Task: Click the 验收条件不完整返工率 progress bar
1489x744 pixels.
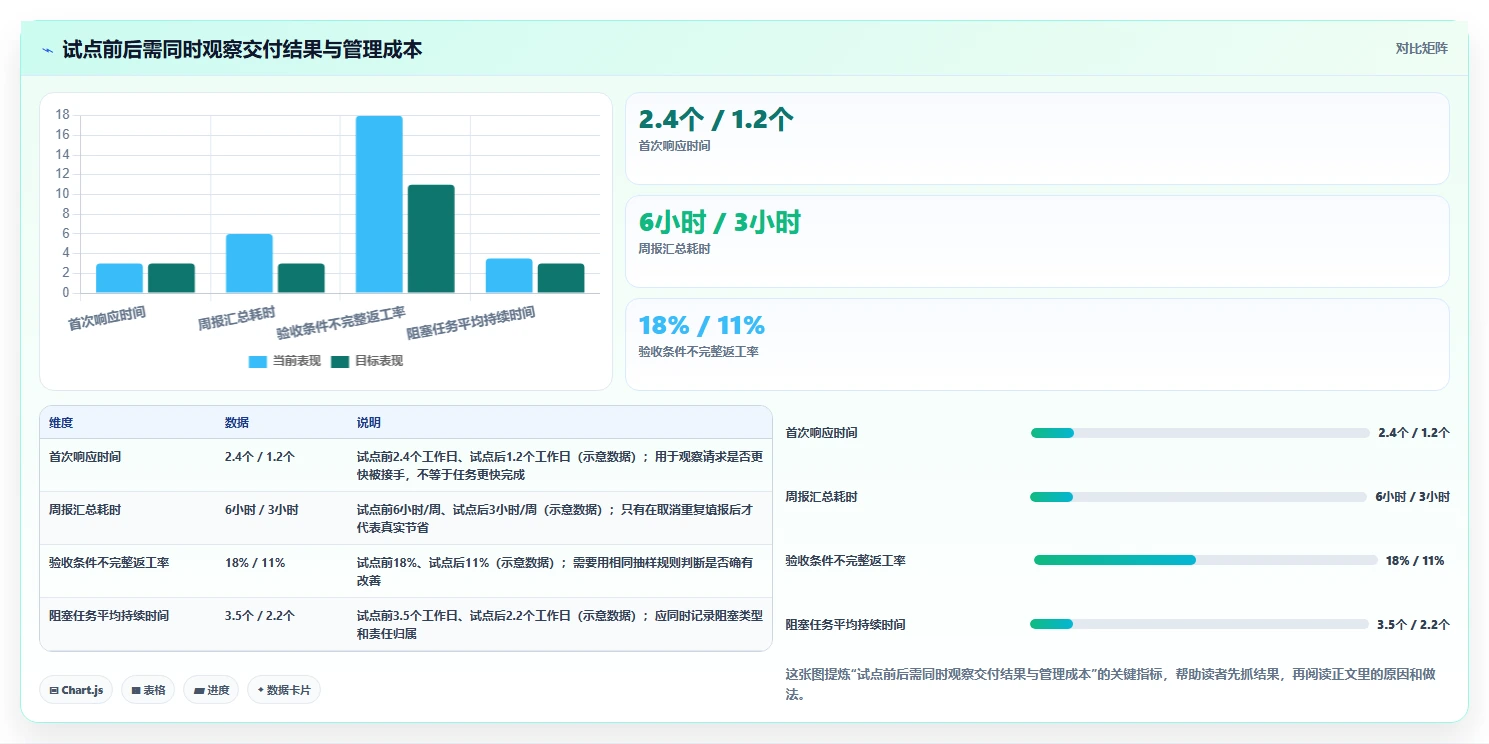Action: [x=1206, y=560]
